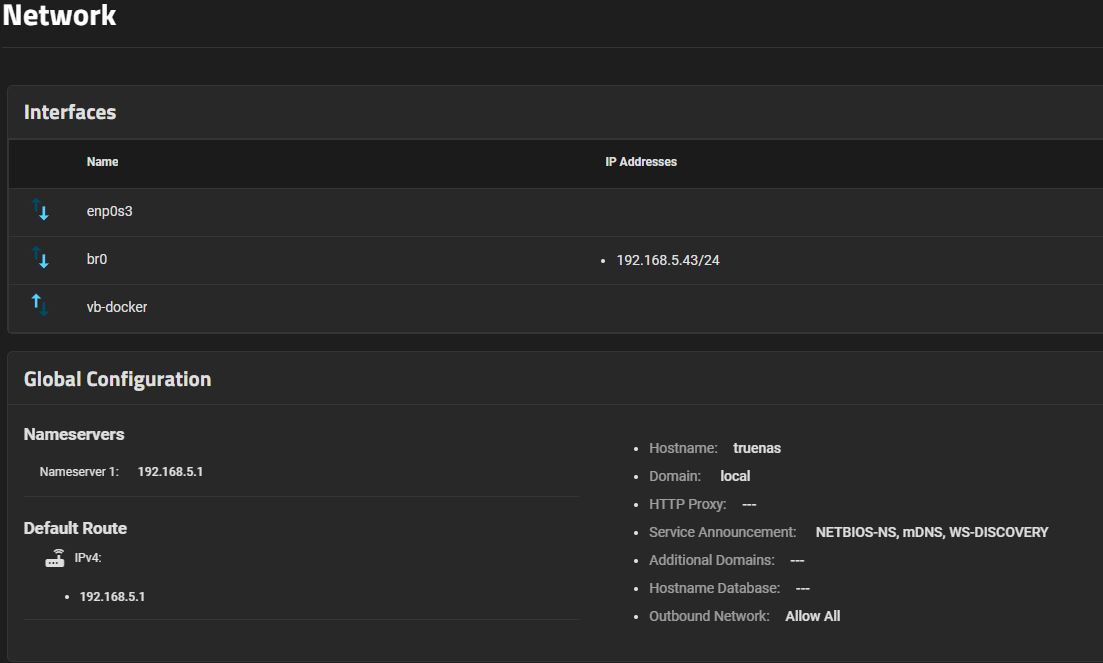Click the br0 link state arrows icon
Image resolution: width=1103 pixels, height=663 pixels.
tap(40, 258)
